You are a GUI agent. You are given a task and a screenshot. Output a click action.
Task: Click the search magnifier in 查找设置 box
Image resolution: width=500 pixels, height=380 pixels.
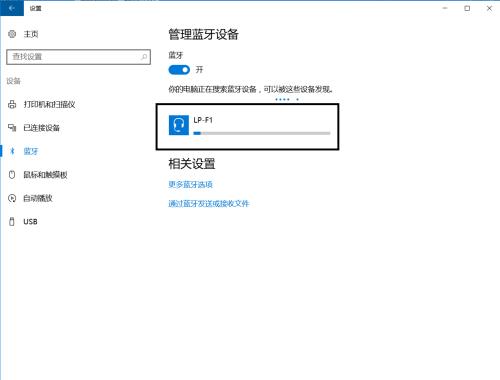coord(144,57)
